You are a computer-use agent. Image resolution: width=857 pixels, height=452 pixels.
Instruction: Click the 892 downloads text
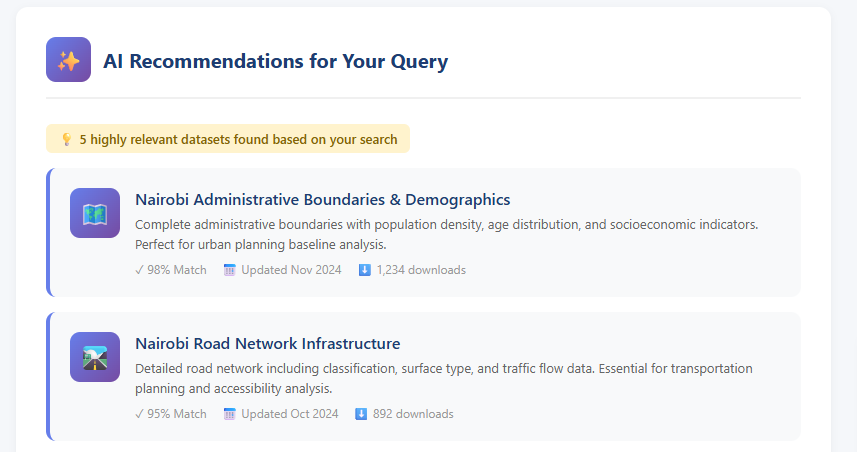[x=413, y=414]
